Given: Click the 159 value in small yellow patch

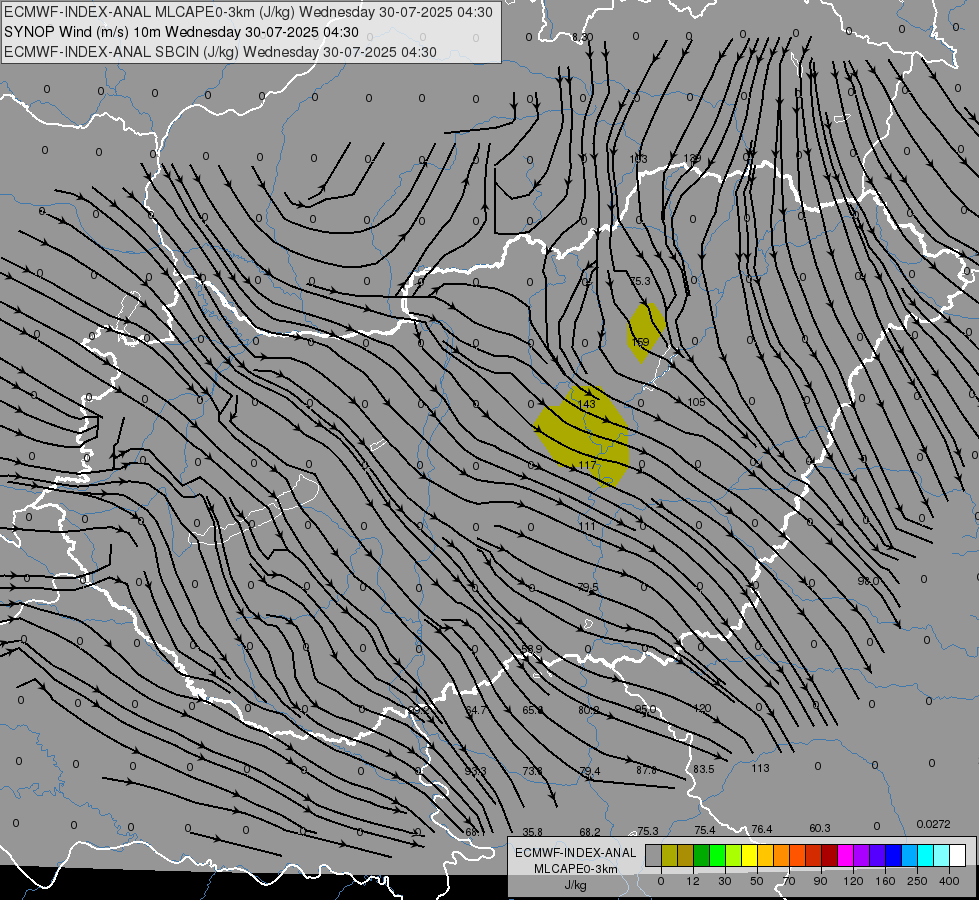Looking at the screenshot, I should 641,342.
